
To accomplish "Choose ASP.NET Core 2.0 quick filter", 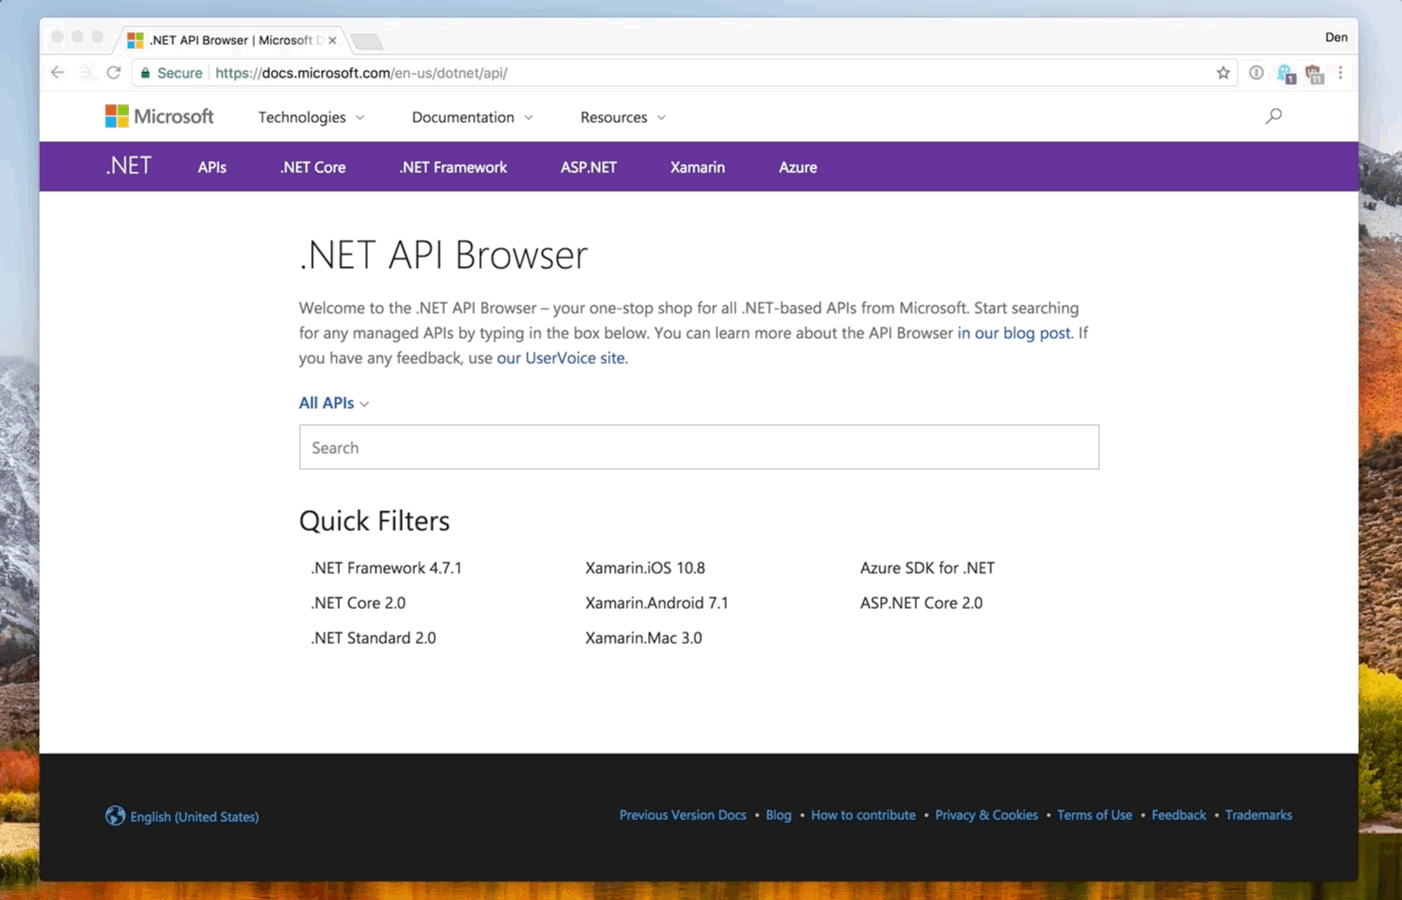I will [x=921, y=603].
